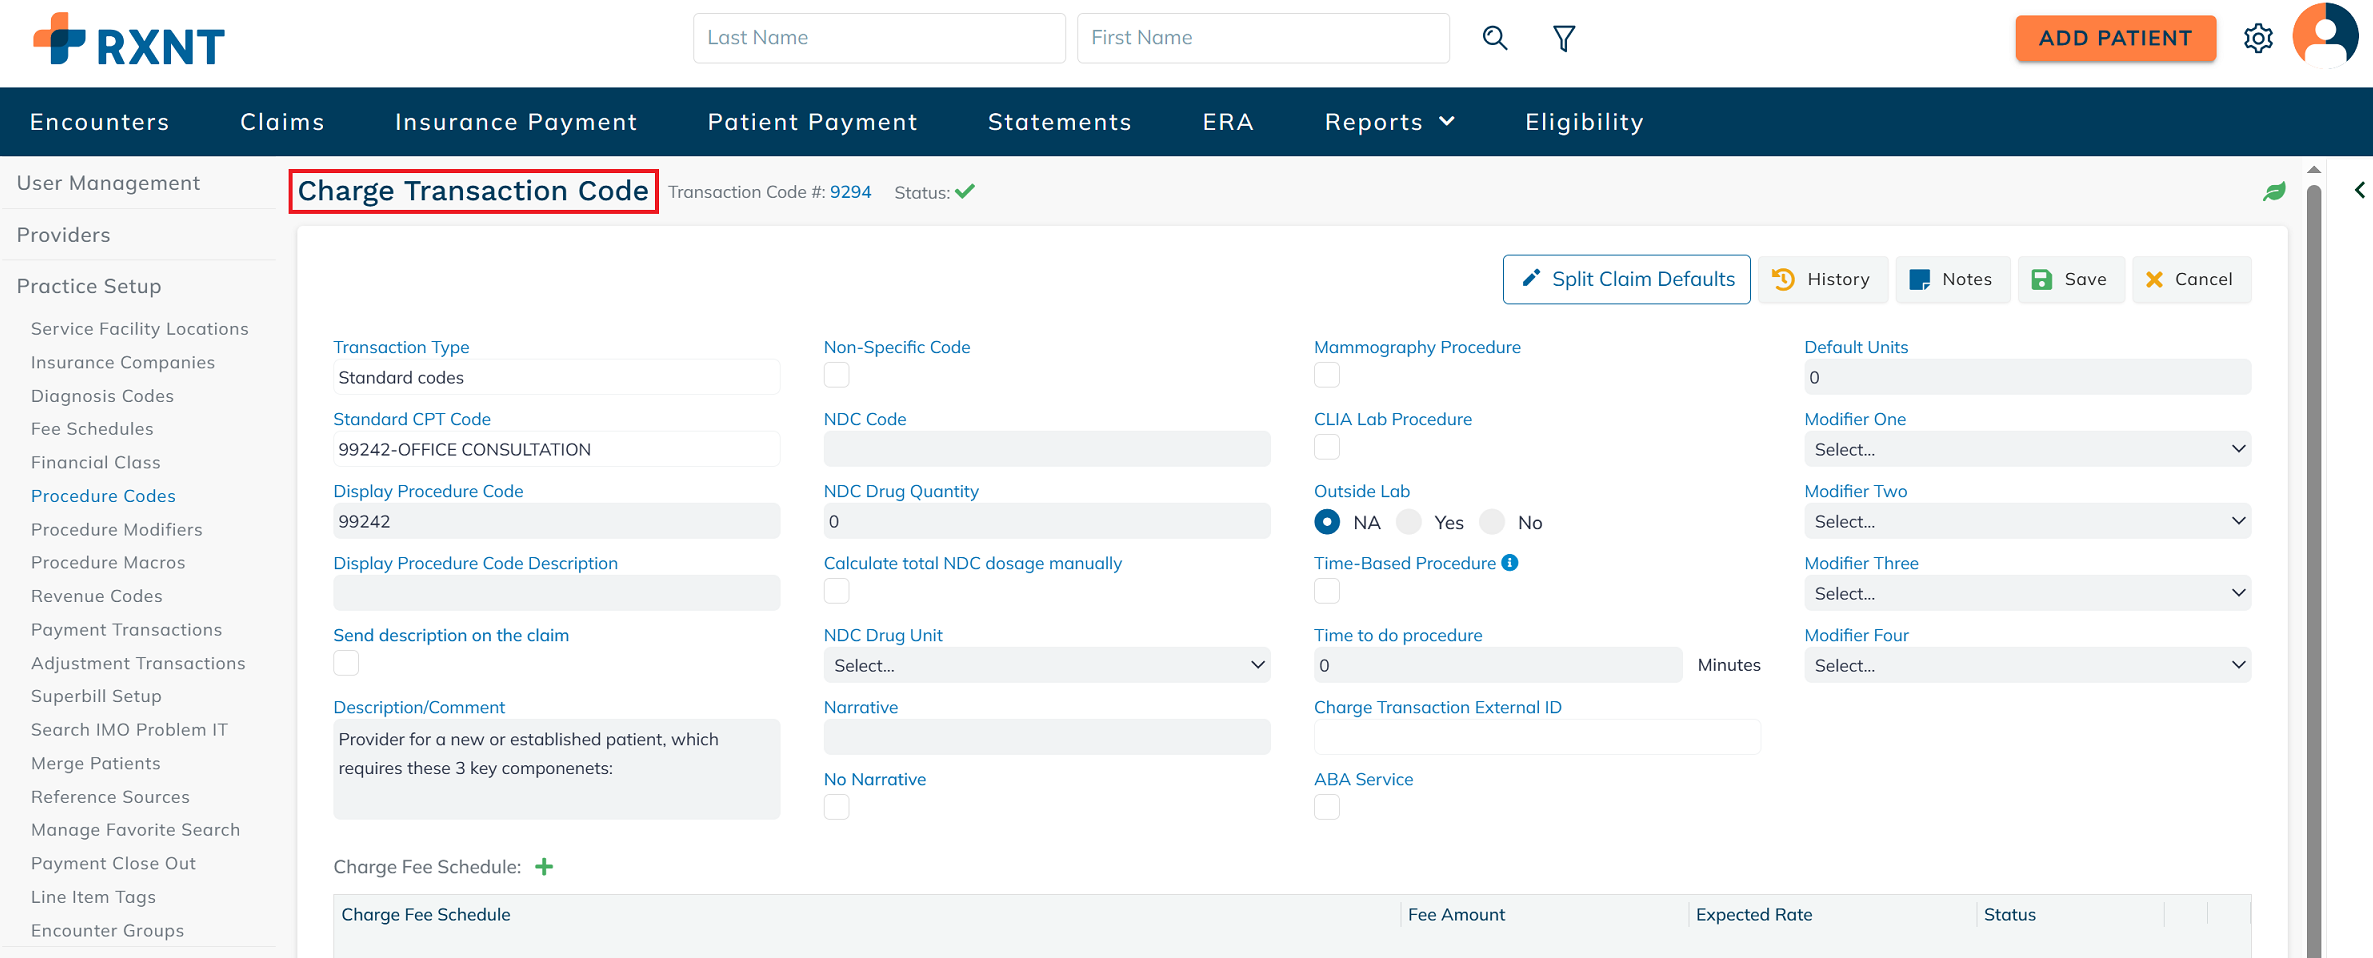Click the search magnifier icon
This screenshot has height=958, width=2373.
[1494, 38]
